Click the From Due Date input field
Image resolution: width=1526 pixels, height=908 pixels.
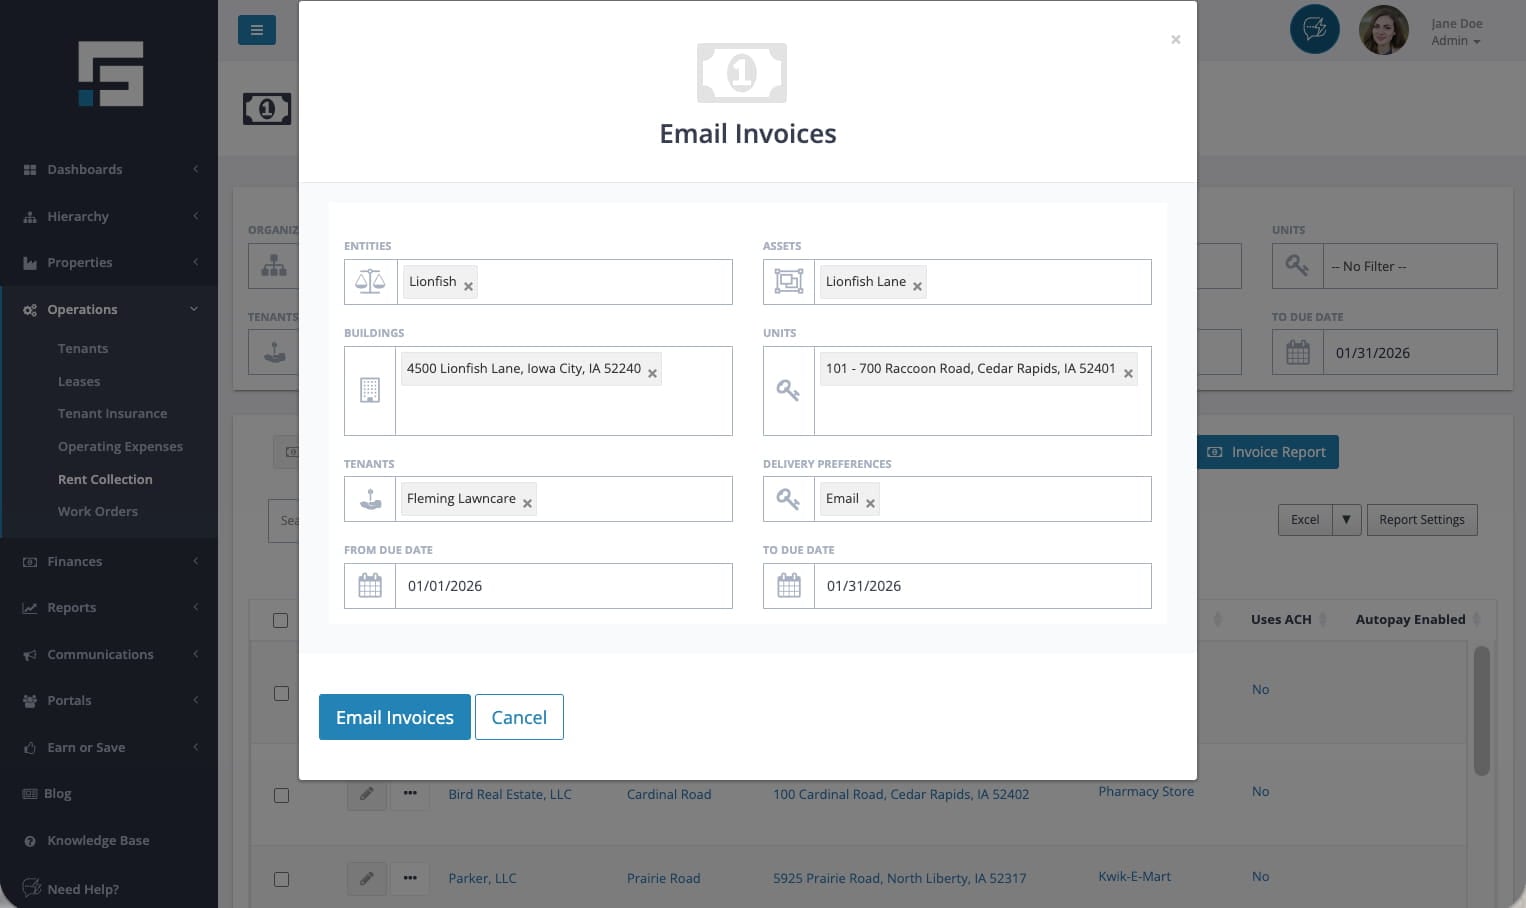click(x=563, y=586)
